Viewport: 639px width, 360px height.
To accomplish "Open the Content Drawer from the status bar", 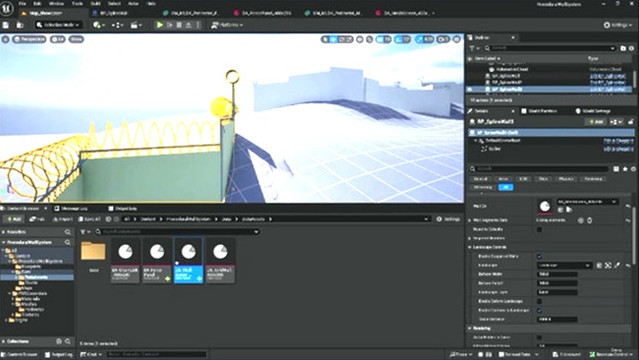I will pos(20,355).
